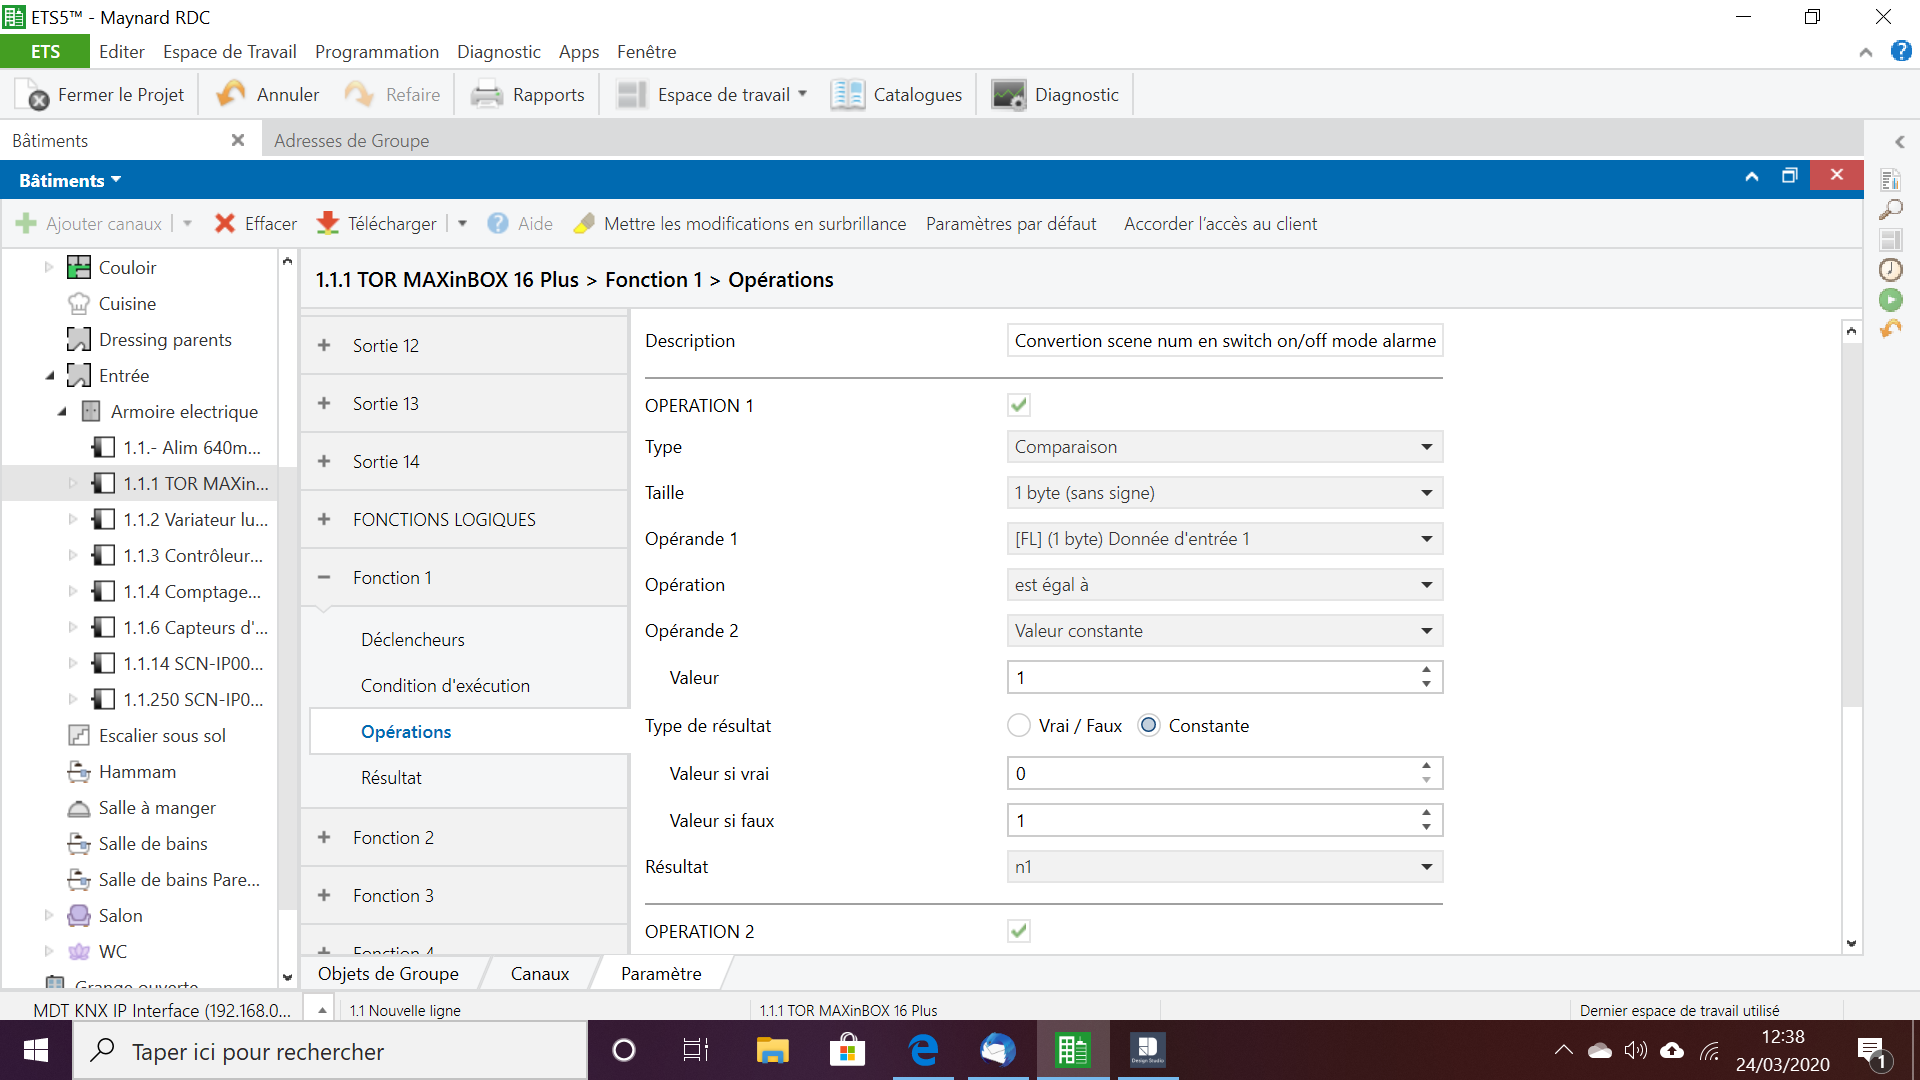Switch to the Canaux tab

coord(539,974)
